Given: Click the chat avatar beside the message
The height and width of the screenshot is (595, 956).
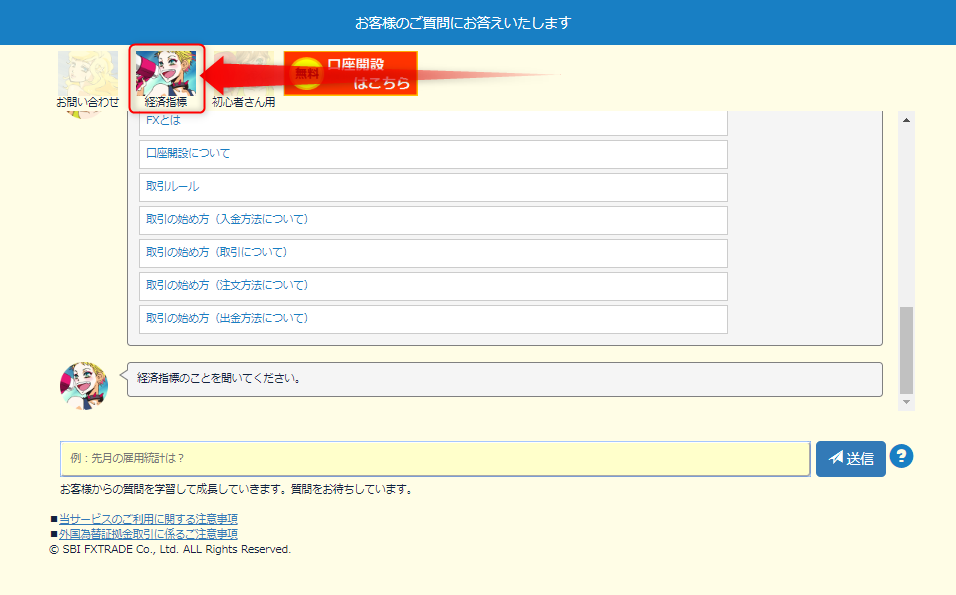Looking at the screenshot, I should [x=84, y=384].
